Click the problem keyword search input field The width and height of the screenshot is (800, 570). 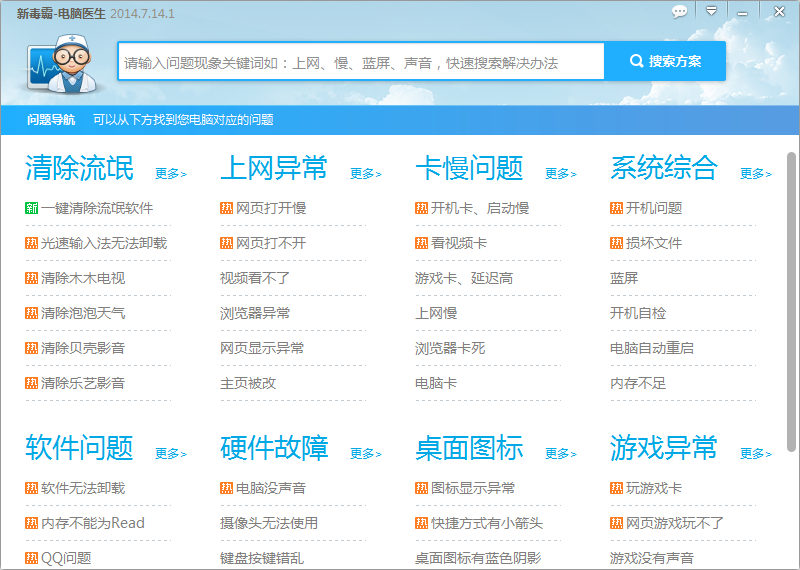click(360, 62)
